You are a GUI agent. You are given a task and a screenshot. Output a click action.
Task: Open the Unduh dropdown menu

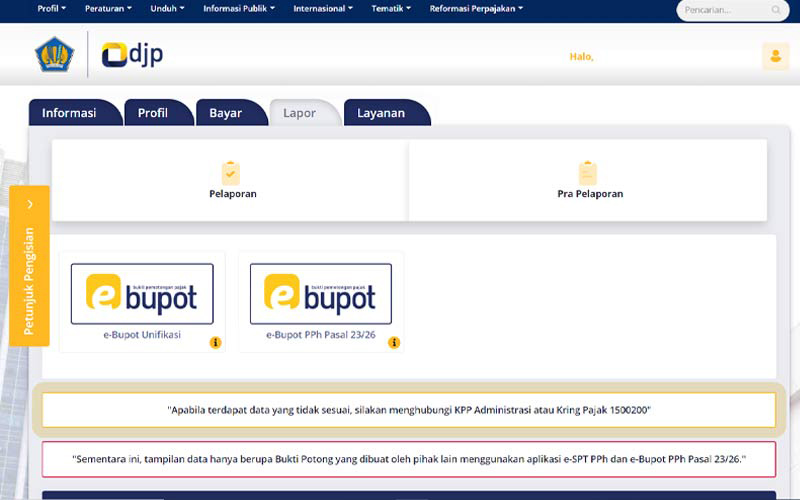(167, 9)
